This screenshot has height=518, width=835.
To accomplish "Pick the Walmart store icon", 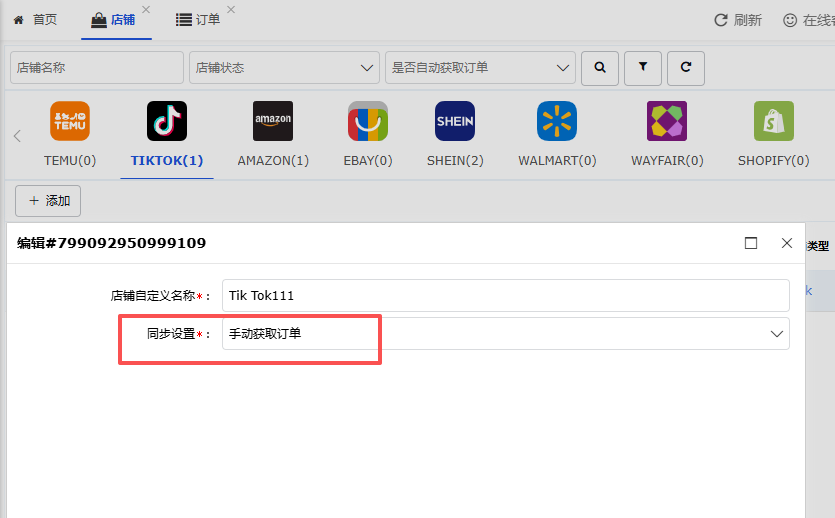I will 557,121.
